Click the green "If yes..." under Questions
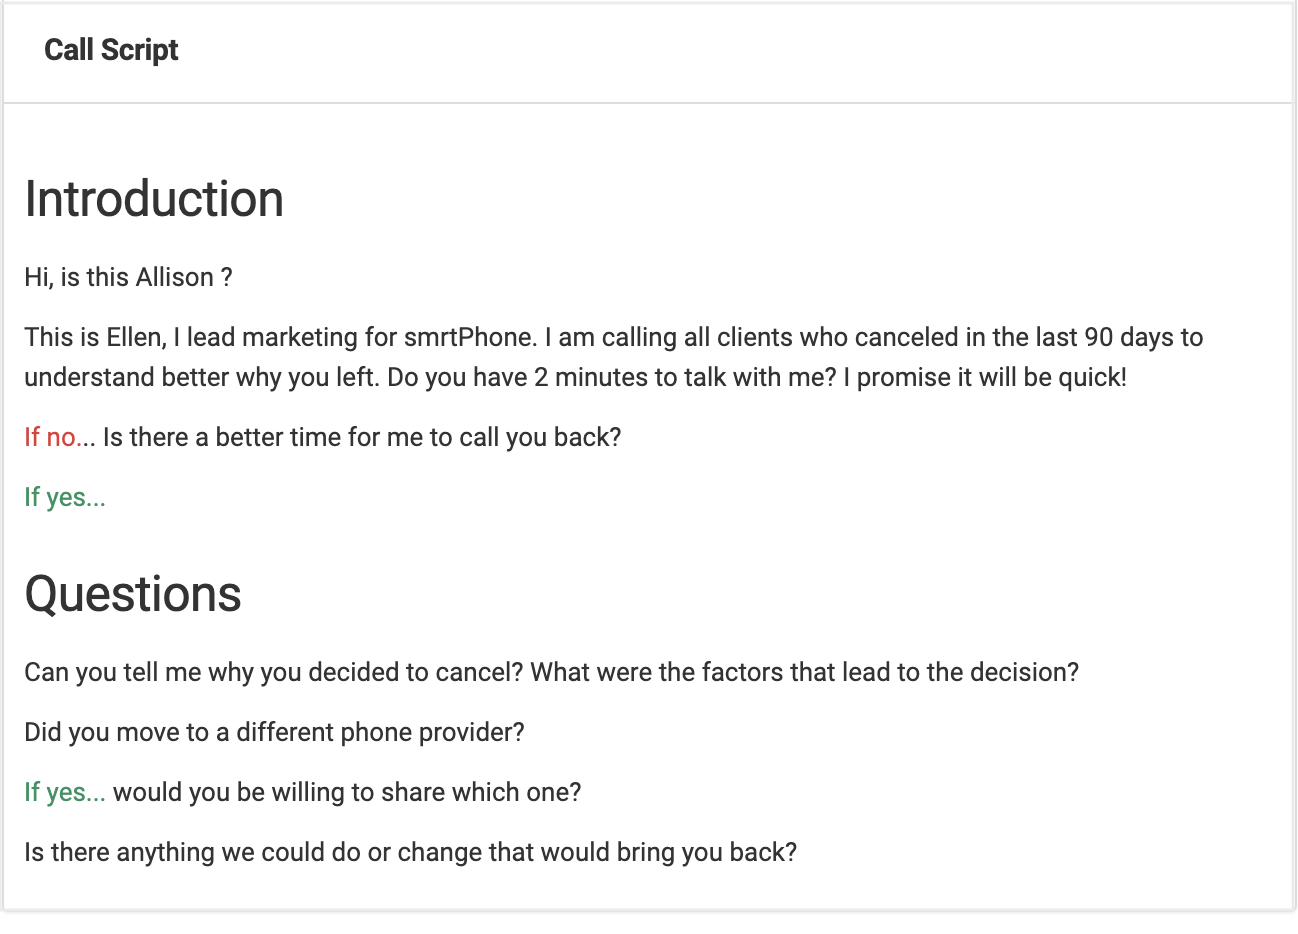The height and width of the screenshot is (934, 1298). click(65, 792)
